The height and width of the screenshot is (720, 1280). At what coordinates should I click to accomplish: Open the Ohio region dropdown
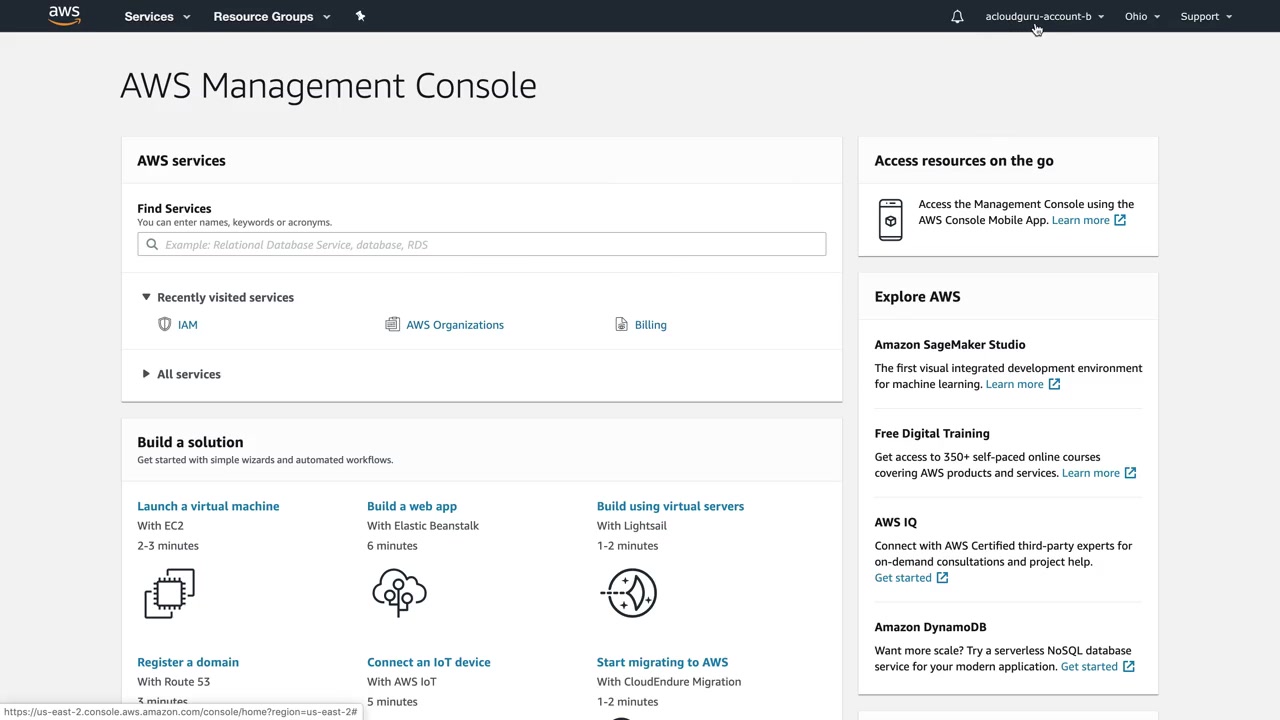(1142, 16)
